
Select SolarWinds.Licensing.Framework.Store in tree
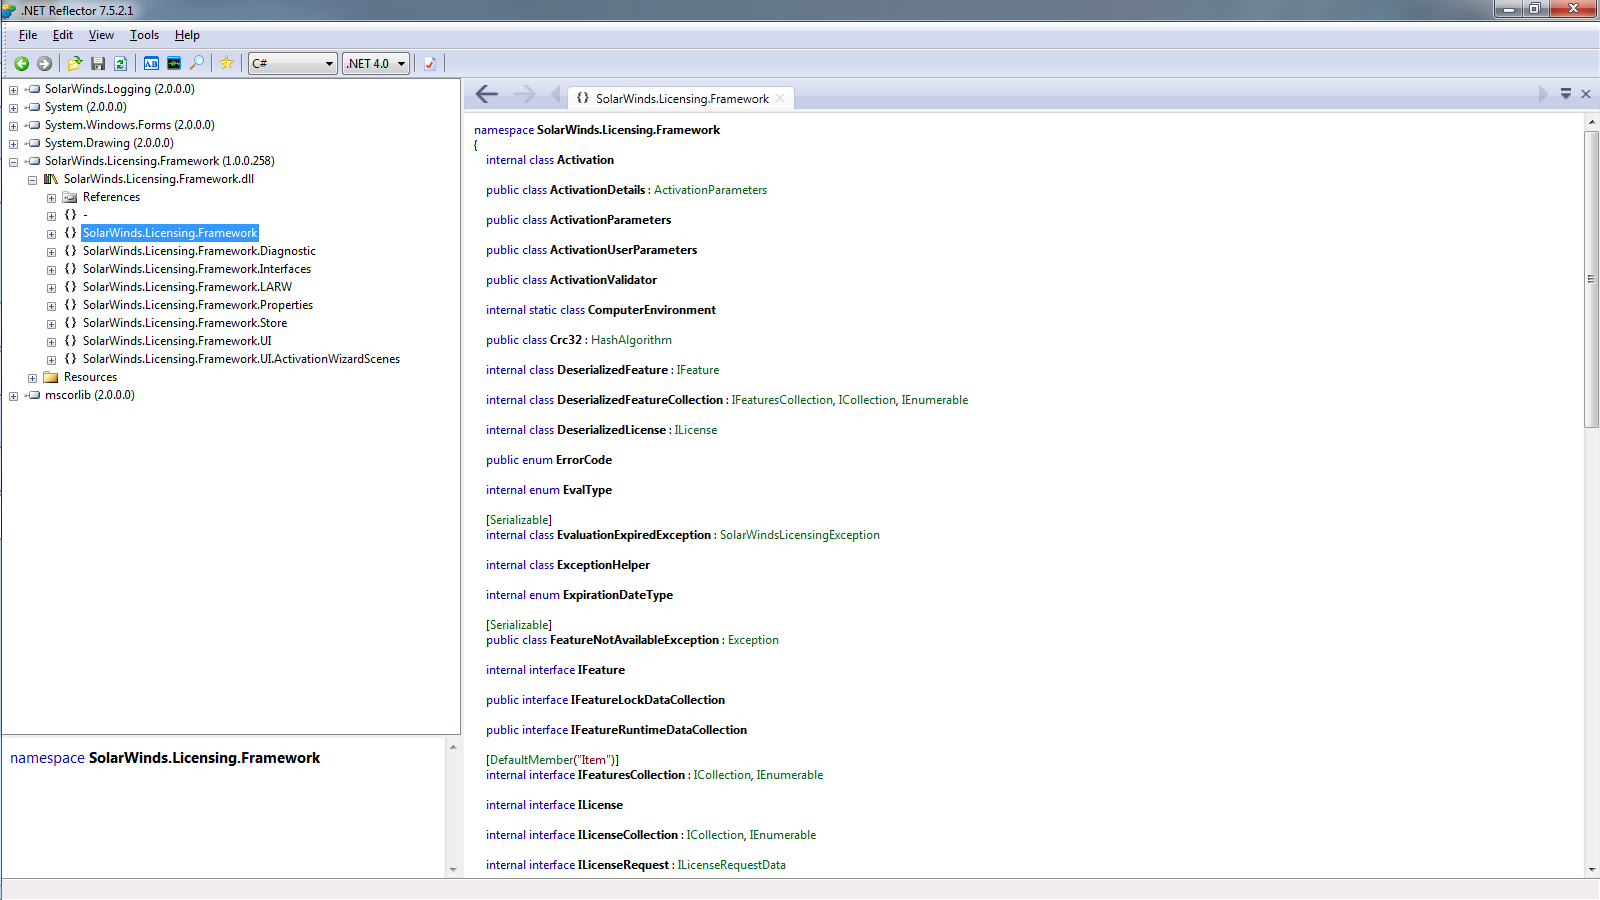point(185,323)
